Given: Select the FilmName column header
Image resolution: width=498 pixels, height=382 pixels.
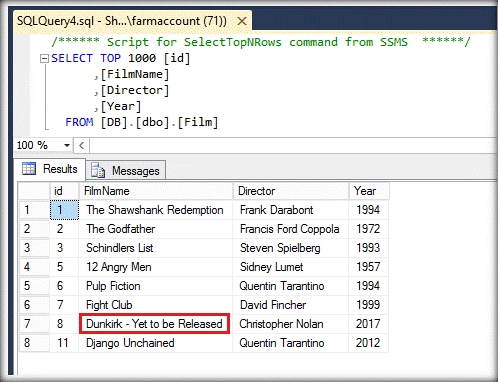Looking at the screenshot, I should tap(156, 191).
